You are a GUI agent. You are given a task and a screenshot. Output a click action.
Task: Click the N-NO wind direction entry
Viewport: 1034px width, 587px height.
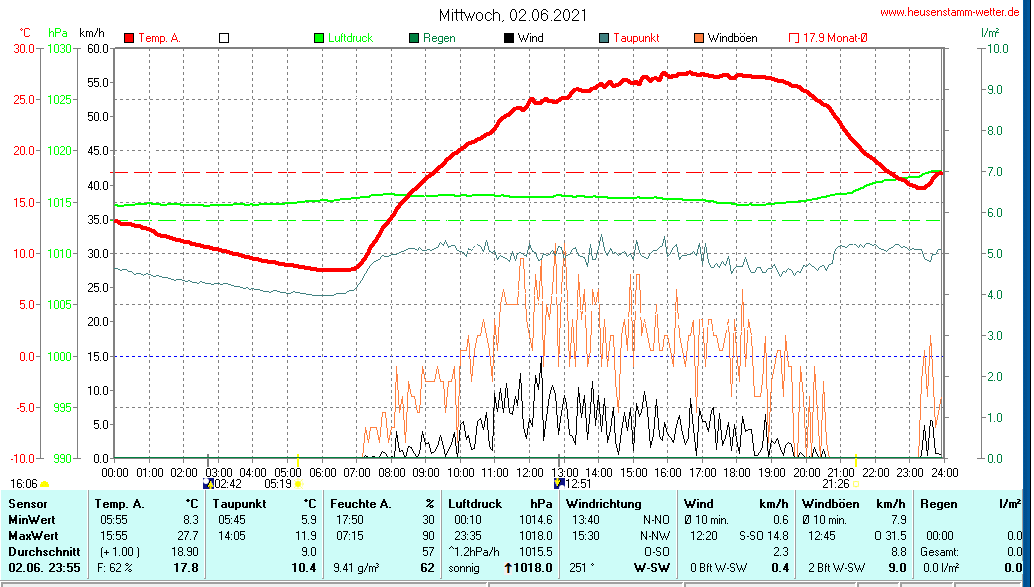[656, 520]
